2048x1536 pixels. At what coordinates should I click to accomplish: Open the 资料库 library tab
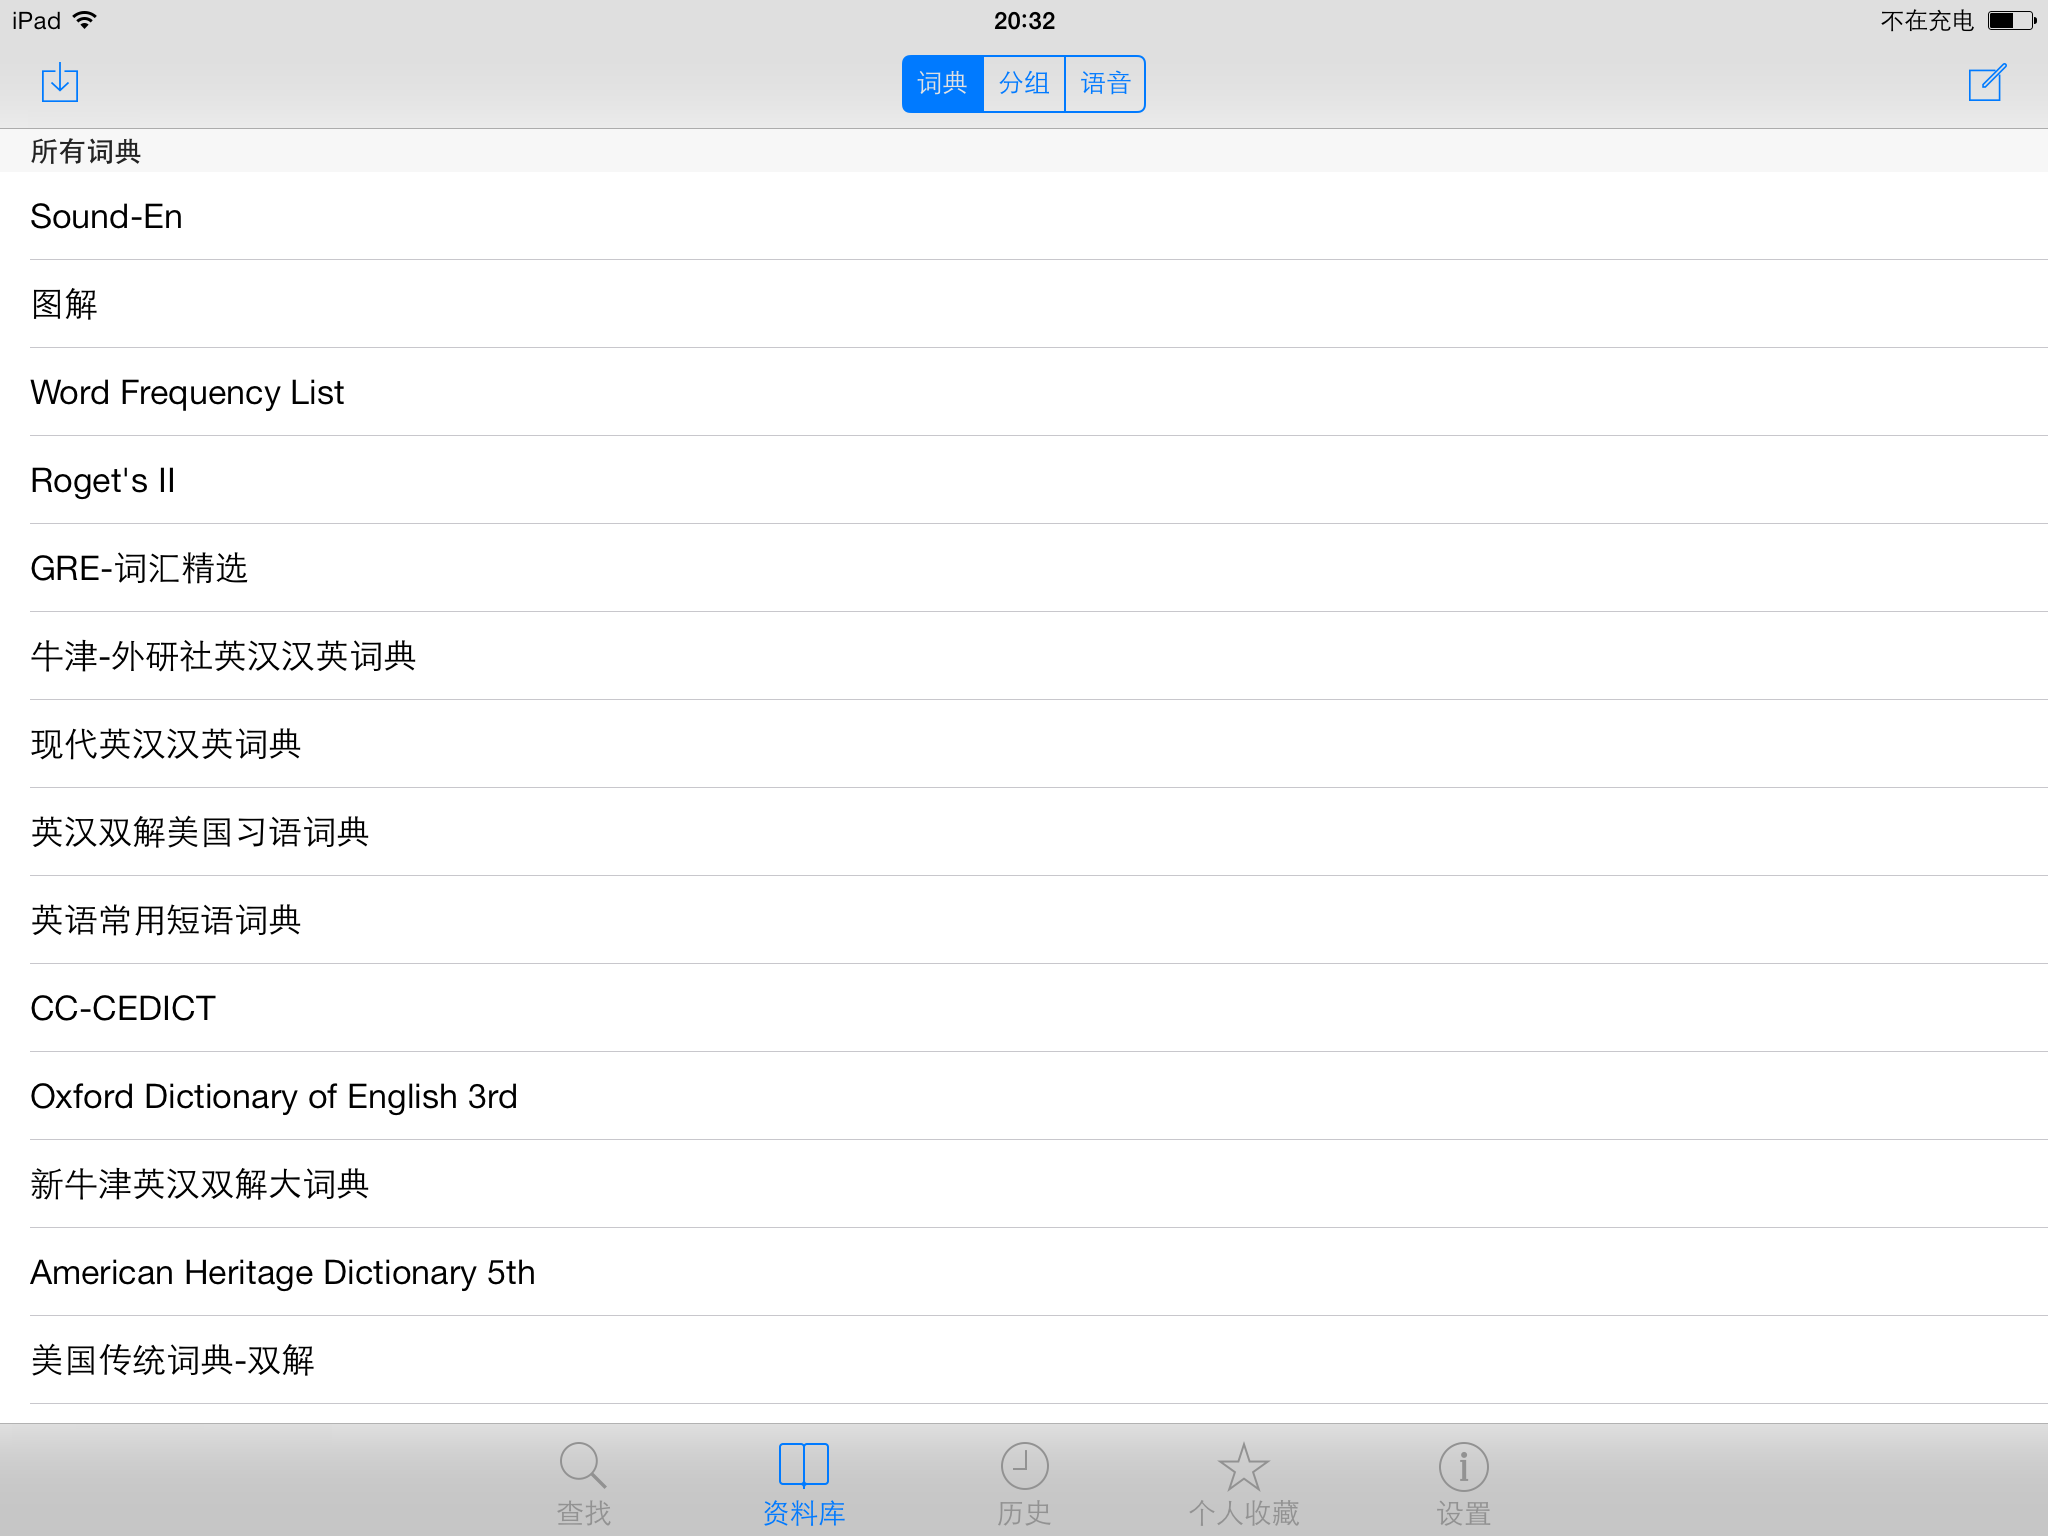[804, 1483]
